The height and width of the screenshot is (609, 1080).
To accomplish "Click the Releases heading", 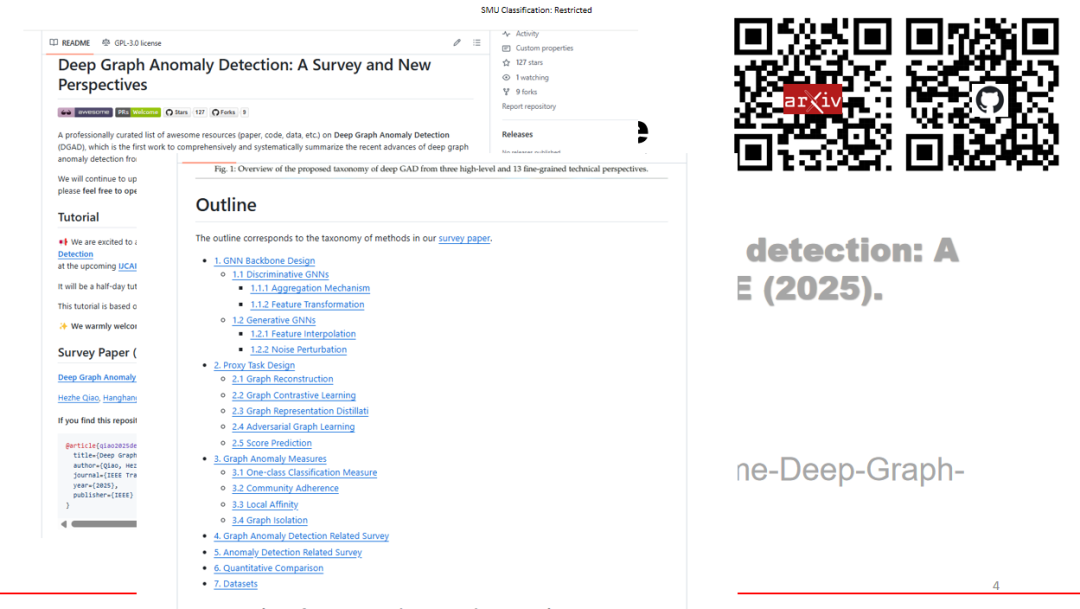I will (x=517, y=134).
